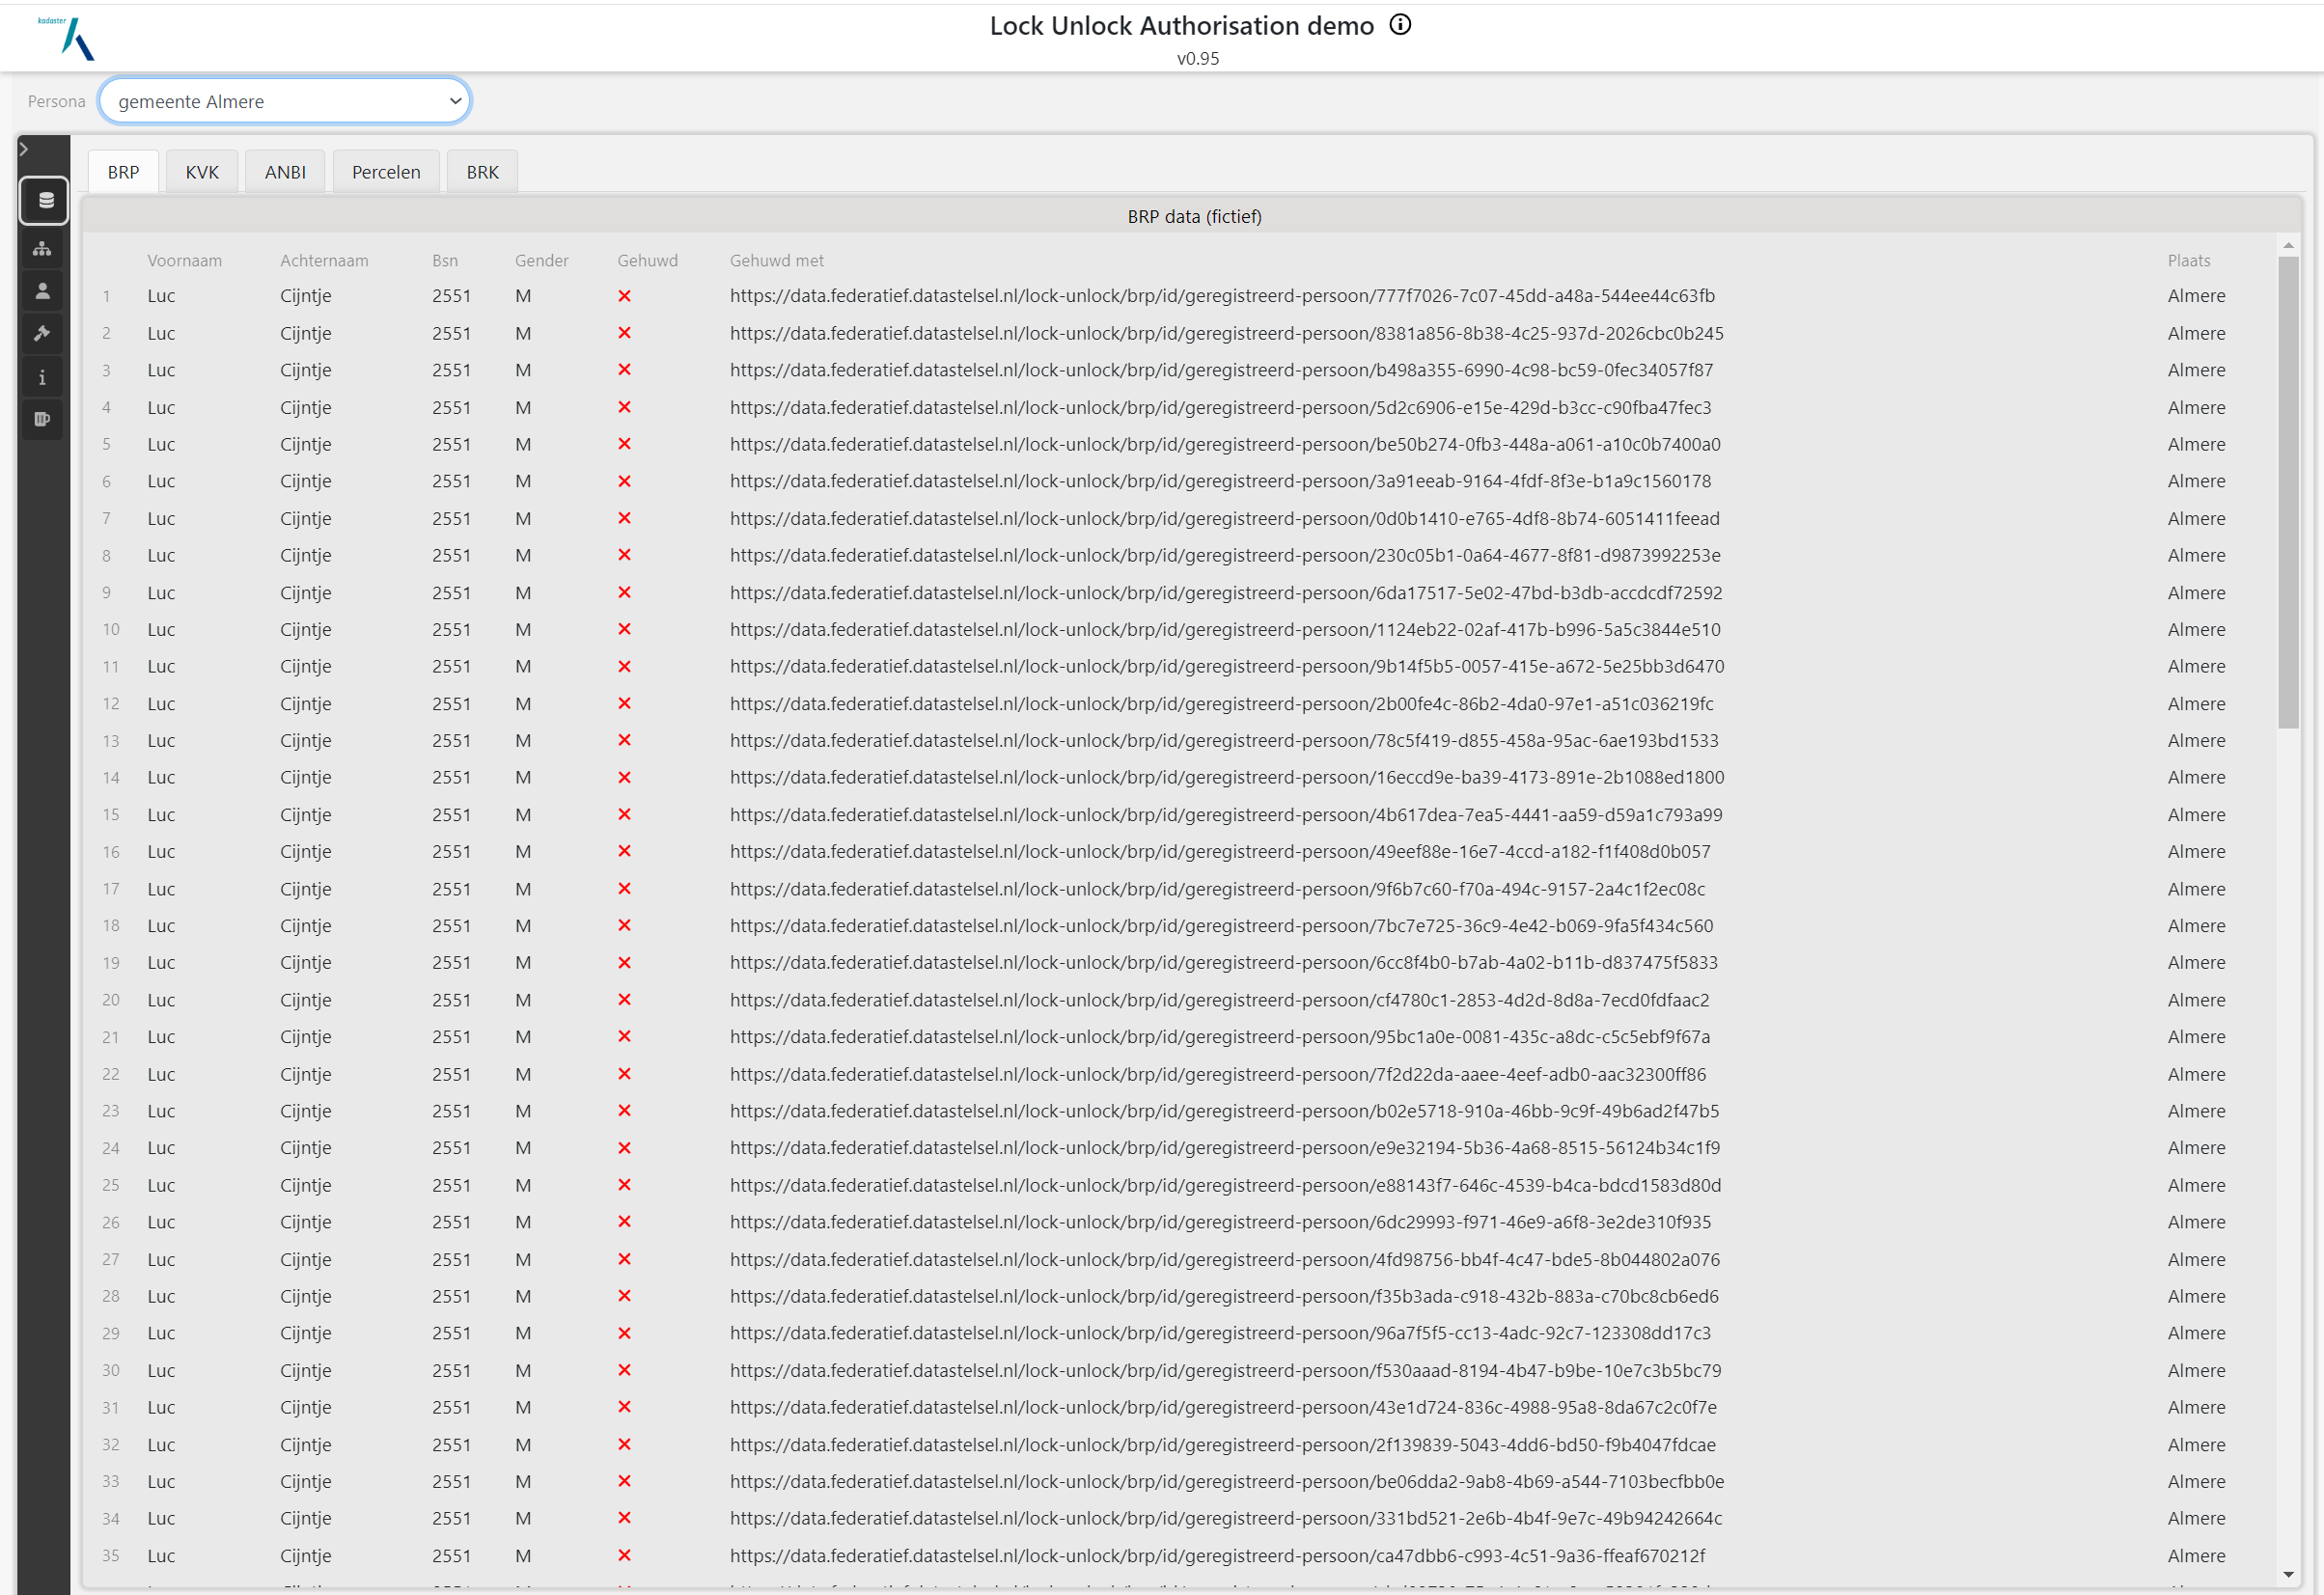Open the URL ending ca47dbb6-c993-4c51-9a36-ffeaf670212f
Image resolution: width=2324 pixels, height=1595 pixels.
pyautogui.click(x=1218, y=1556)
